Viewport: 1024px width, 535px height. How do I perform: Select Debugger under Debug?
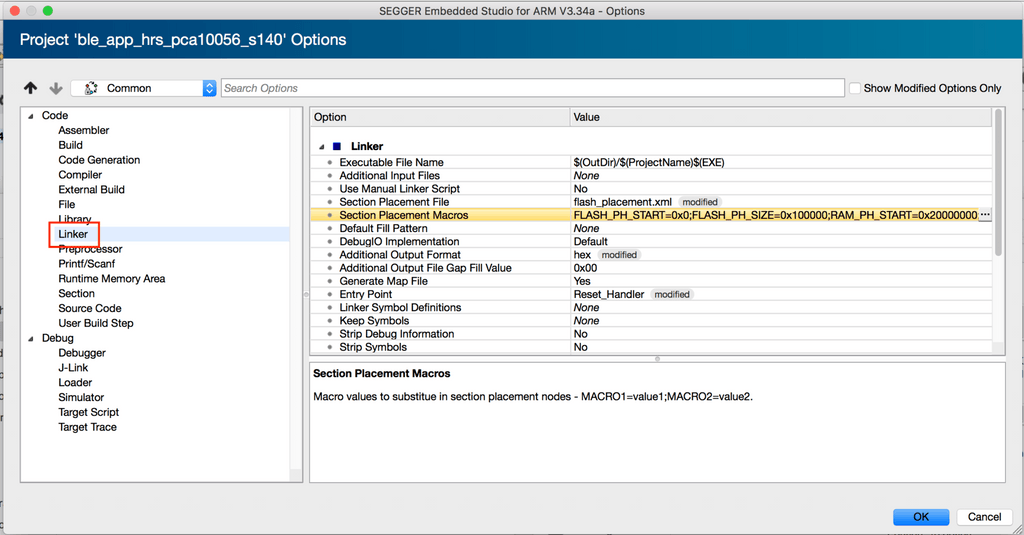[82, 353]
